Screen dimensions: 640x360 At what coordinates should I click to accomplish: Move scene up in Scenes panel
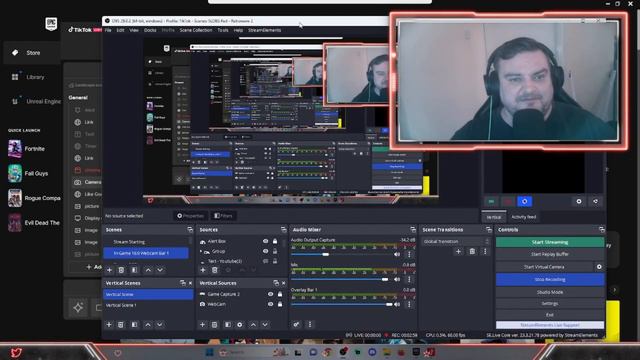pos(148,270)
